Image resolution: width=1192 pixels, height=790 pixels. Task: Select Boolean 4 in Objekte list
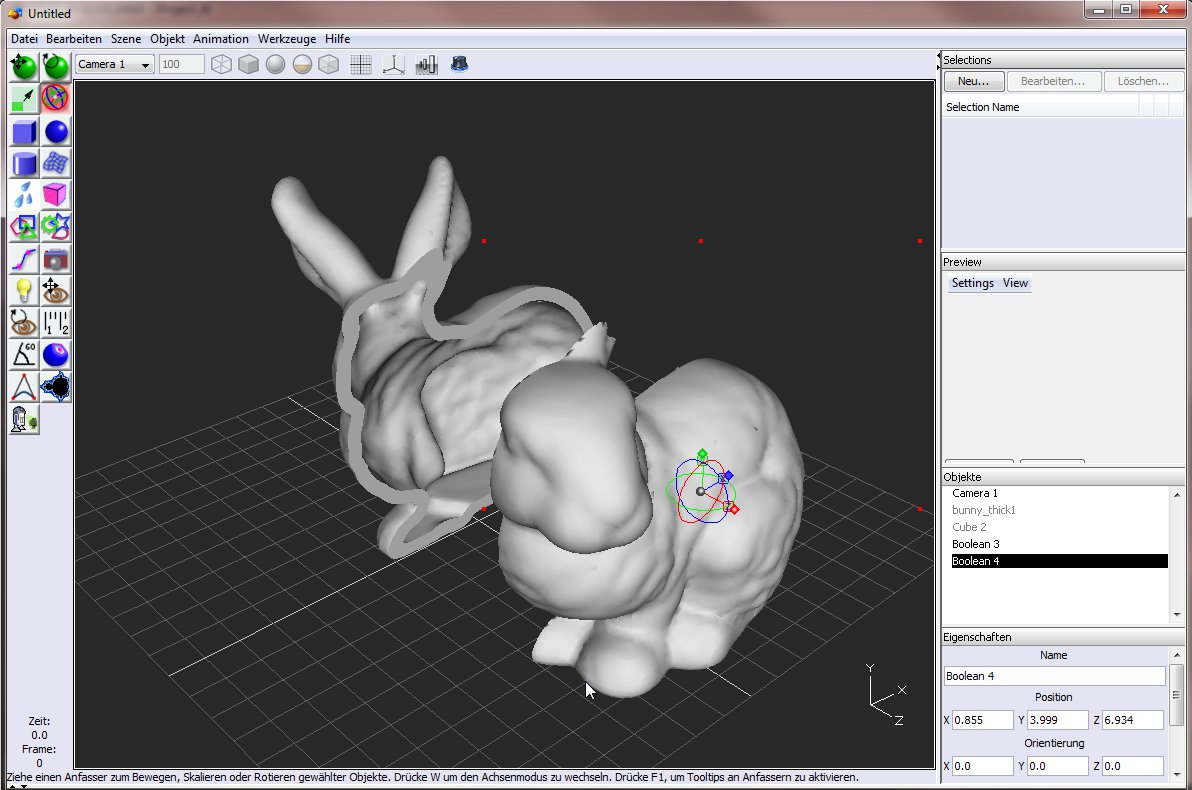click(x=1059, y=561)
